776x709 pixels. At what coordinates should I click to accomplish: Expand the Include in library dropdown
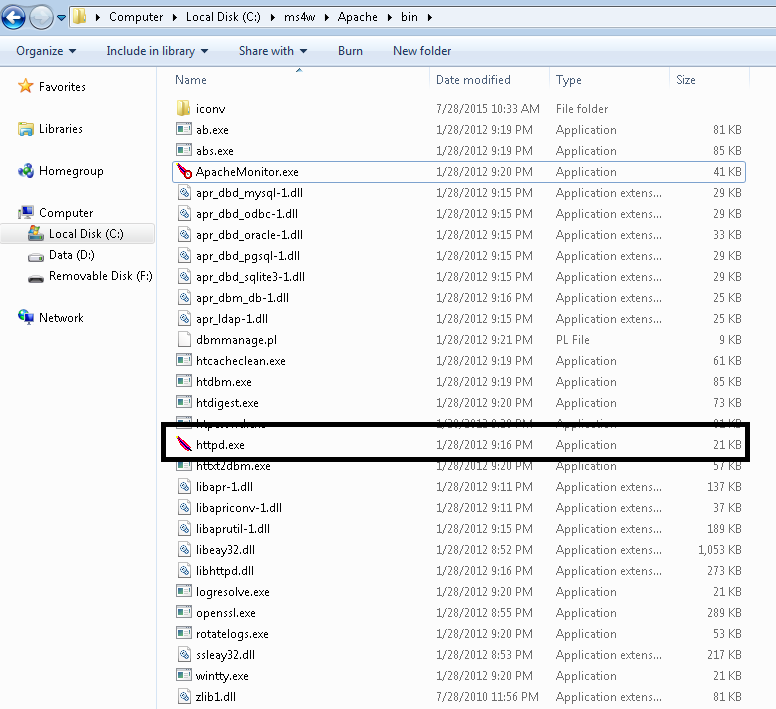point(157,51)
